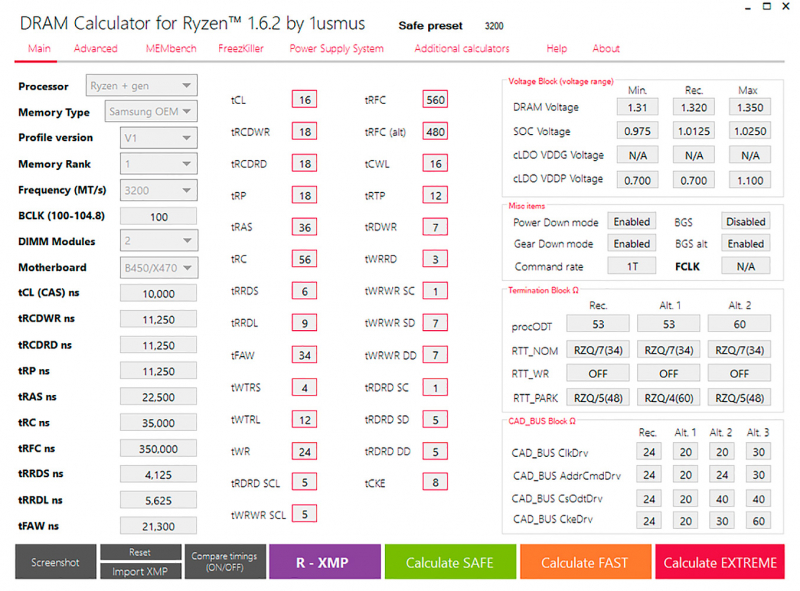Screen dimensions: 800x591
Task: Click the purple R - XMP button
Action: (324, 562)
